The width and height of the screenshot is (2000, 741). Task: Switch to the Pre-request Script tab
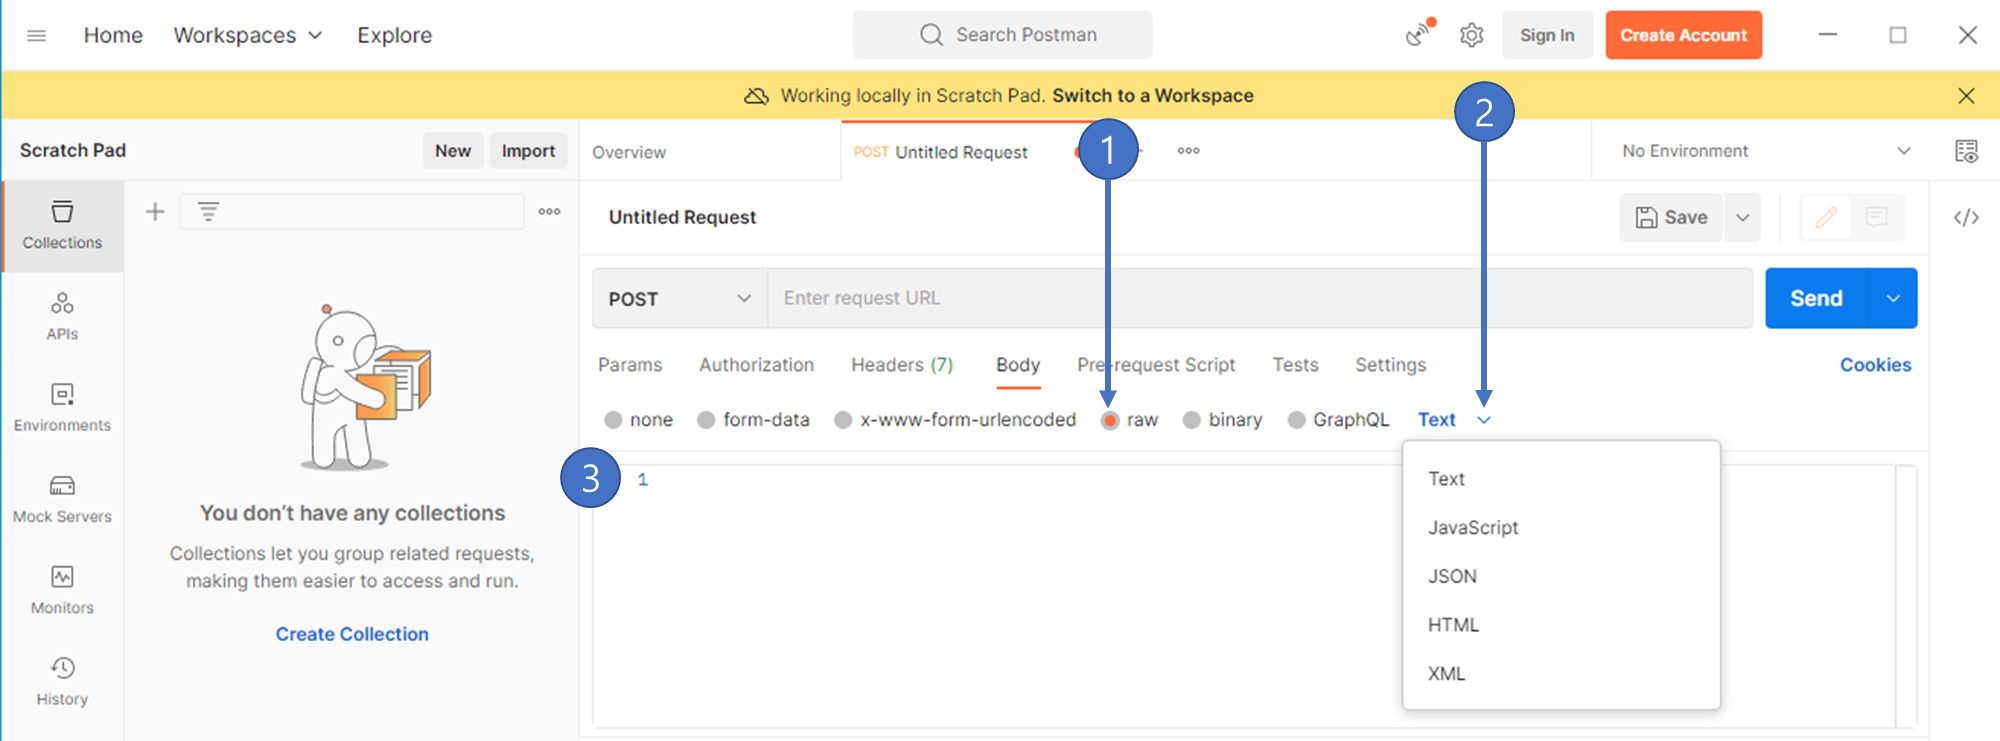[x=1156, y=365]
